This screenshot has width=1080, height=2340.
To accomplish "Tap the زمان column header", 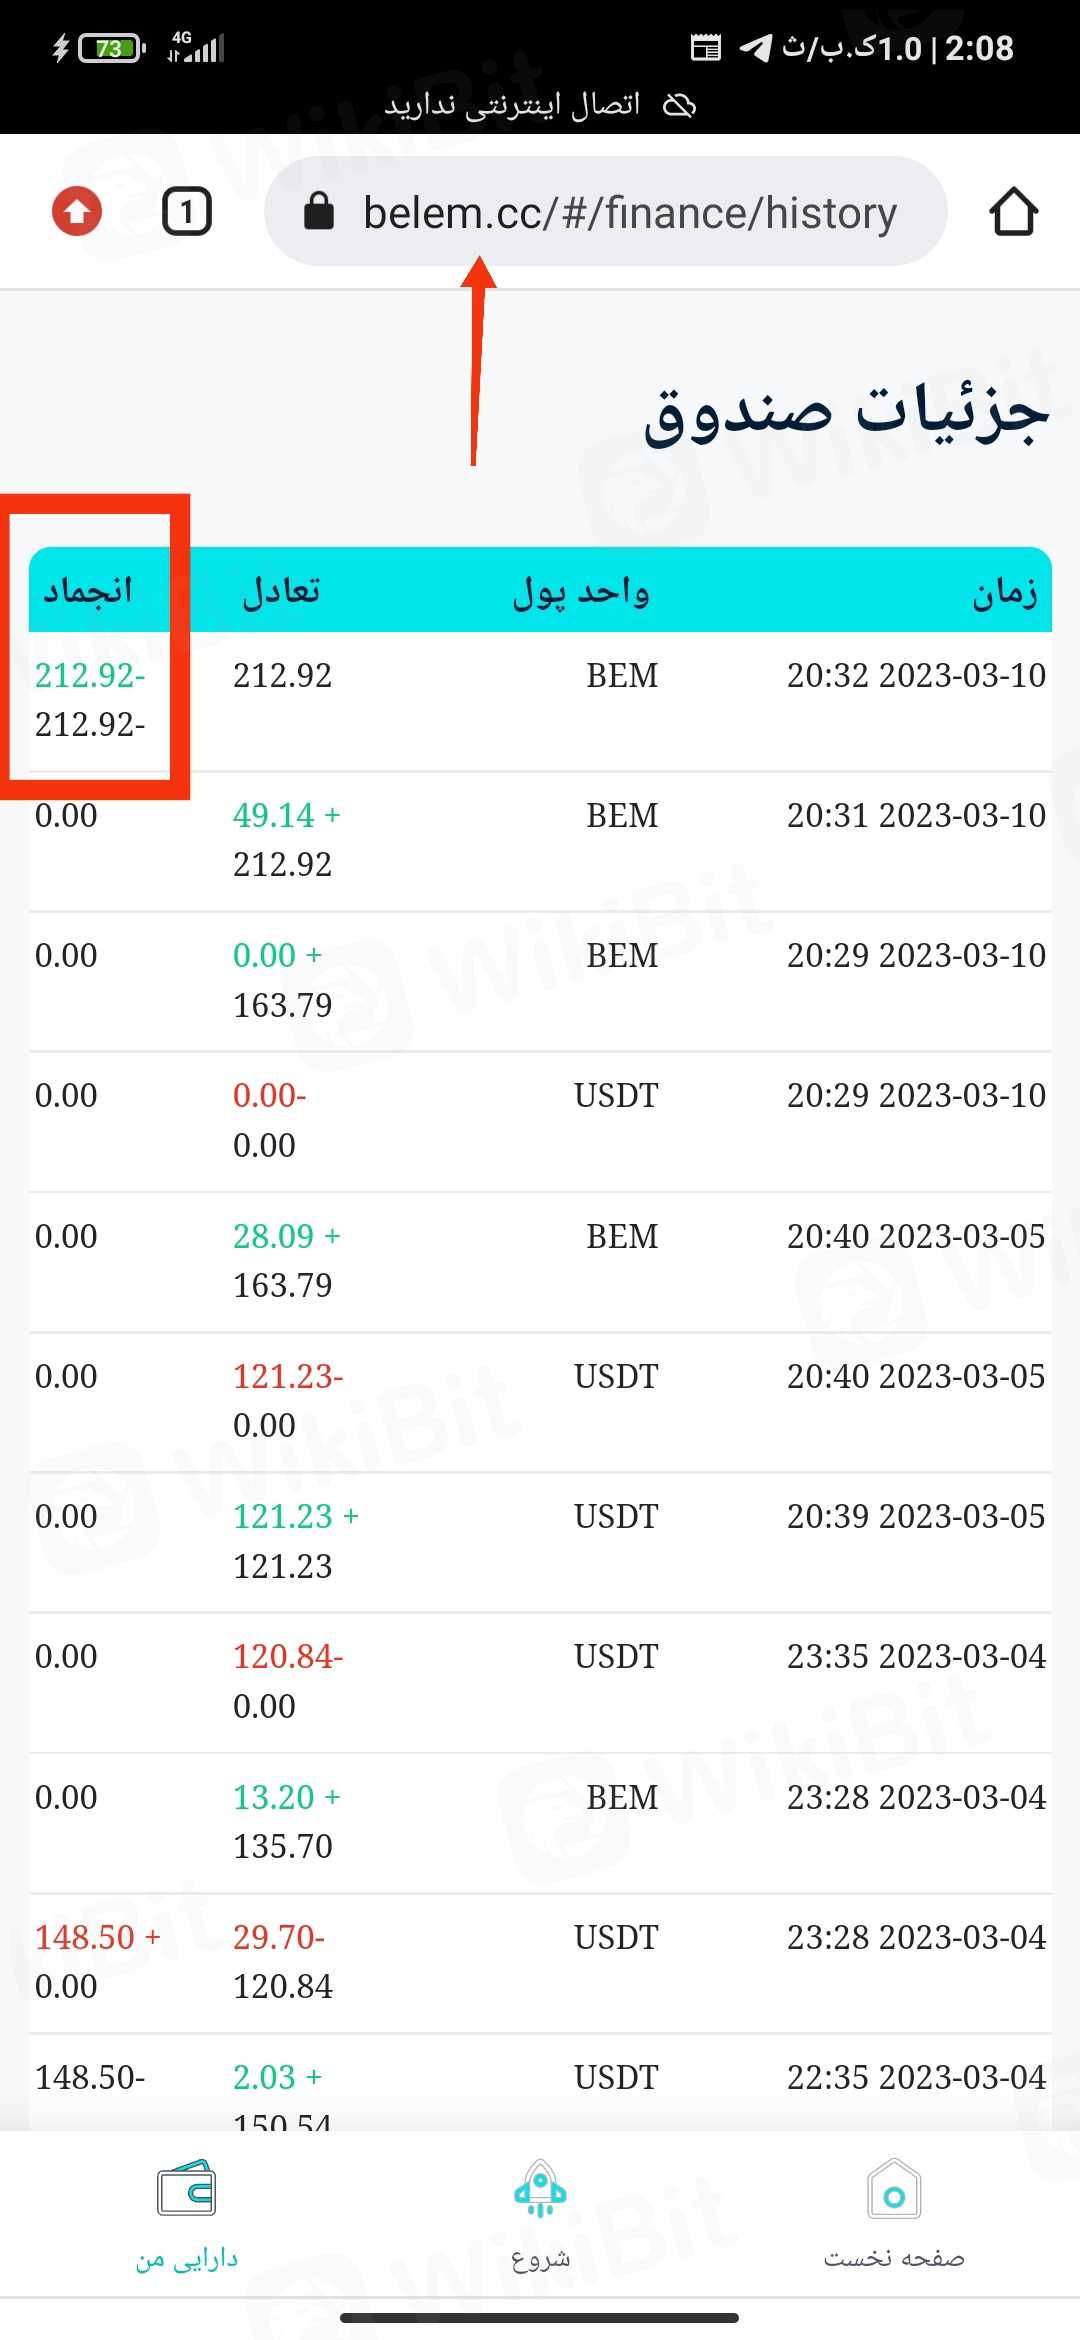I will click(x=1004, y=592).
